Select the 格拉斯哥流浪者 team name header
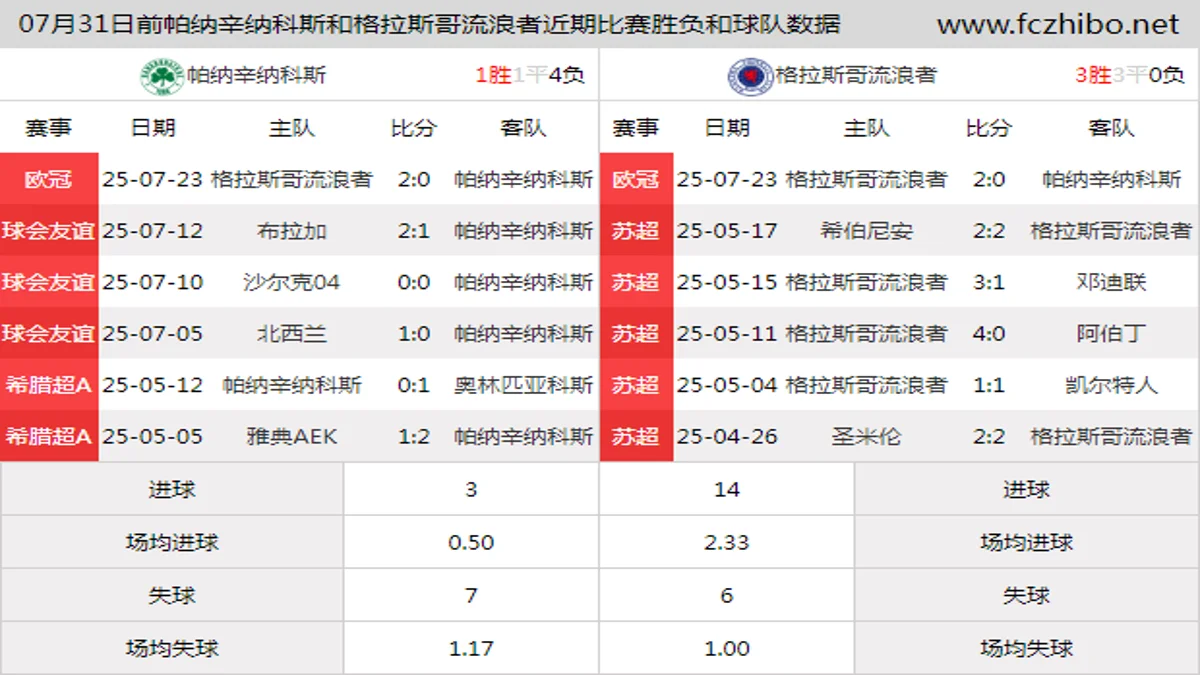The width and height of the screenshot is (1200, 675). (855, 75)
